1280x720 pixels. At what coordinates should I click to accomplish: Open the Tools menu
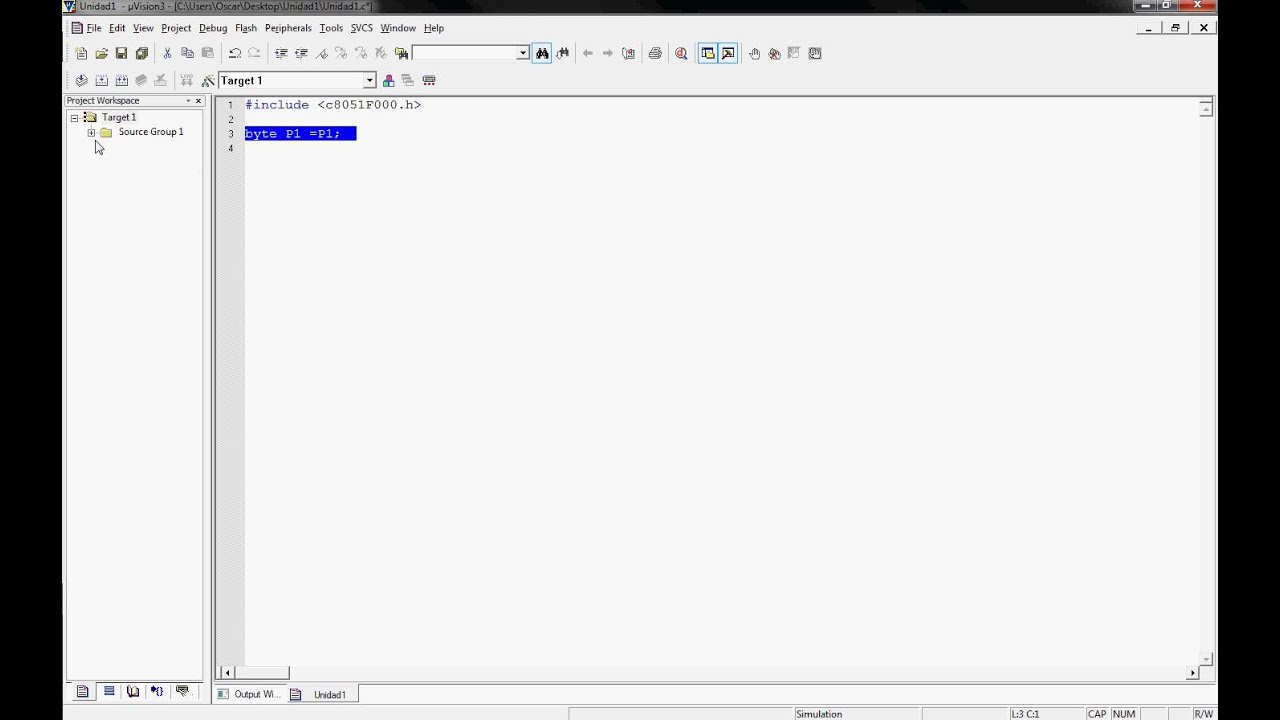pos(331,28)
